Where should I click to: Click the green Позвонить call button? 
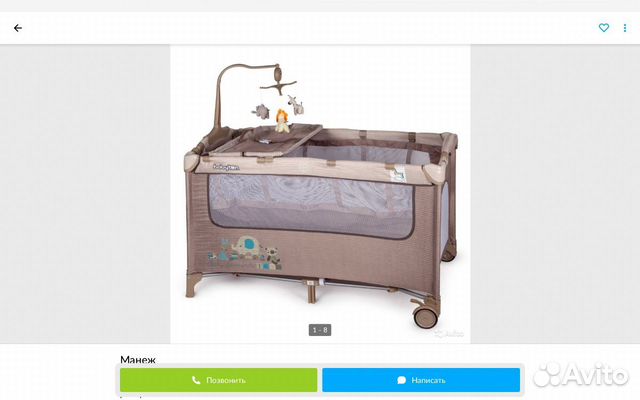218,380
